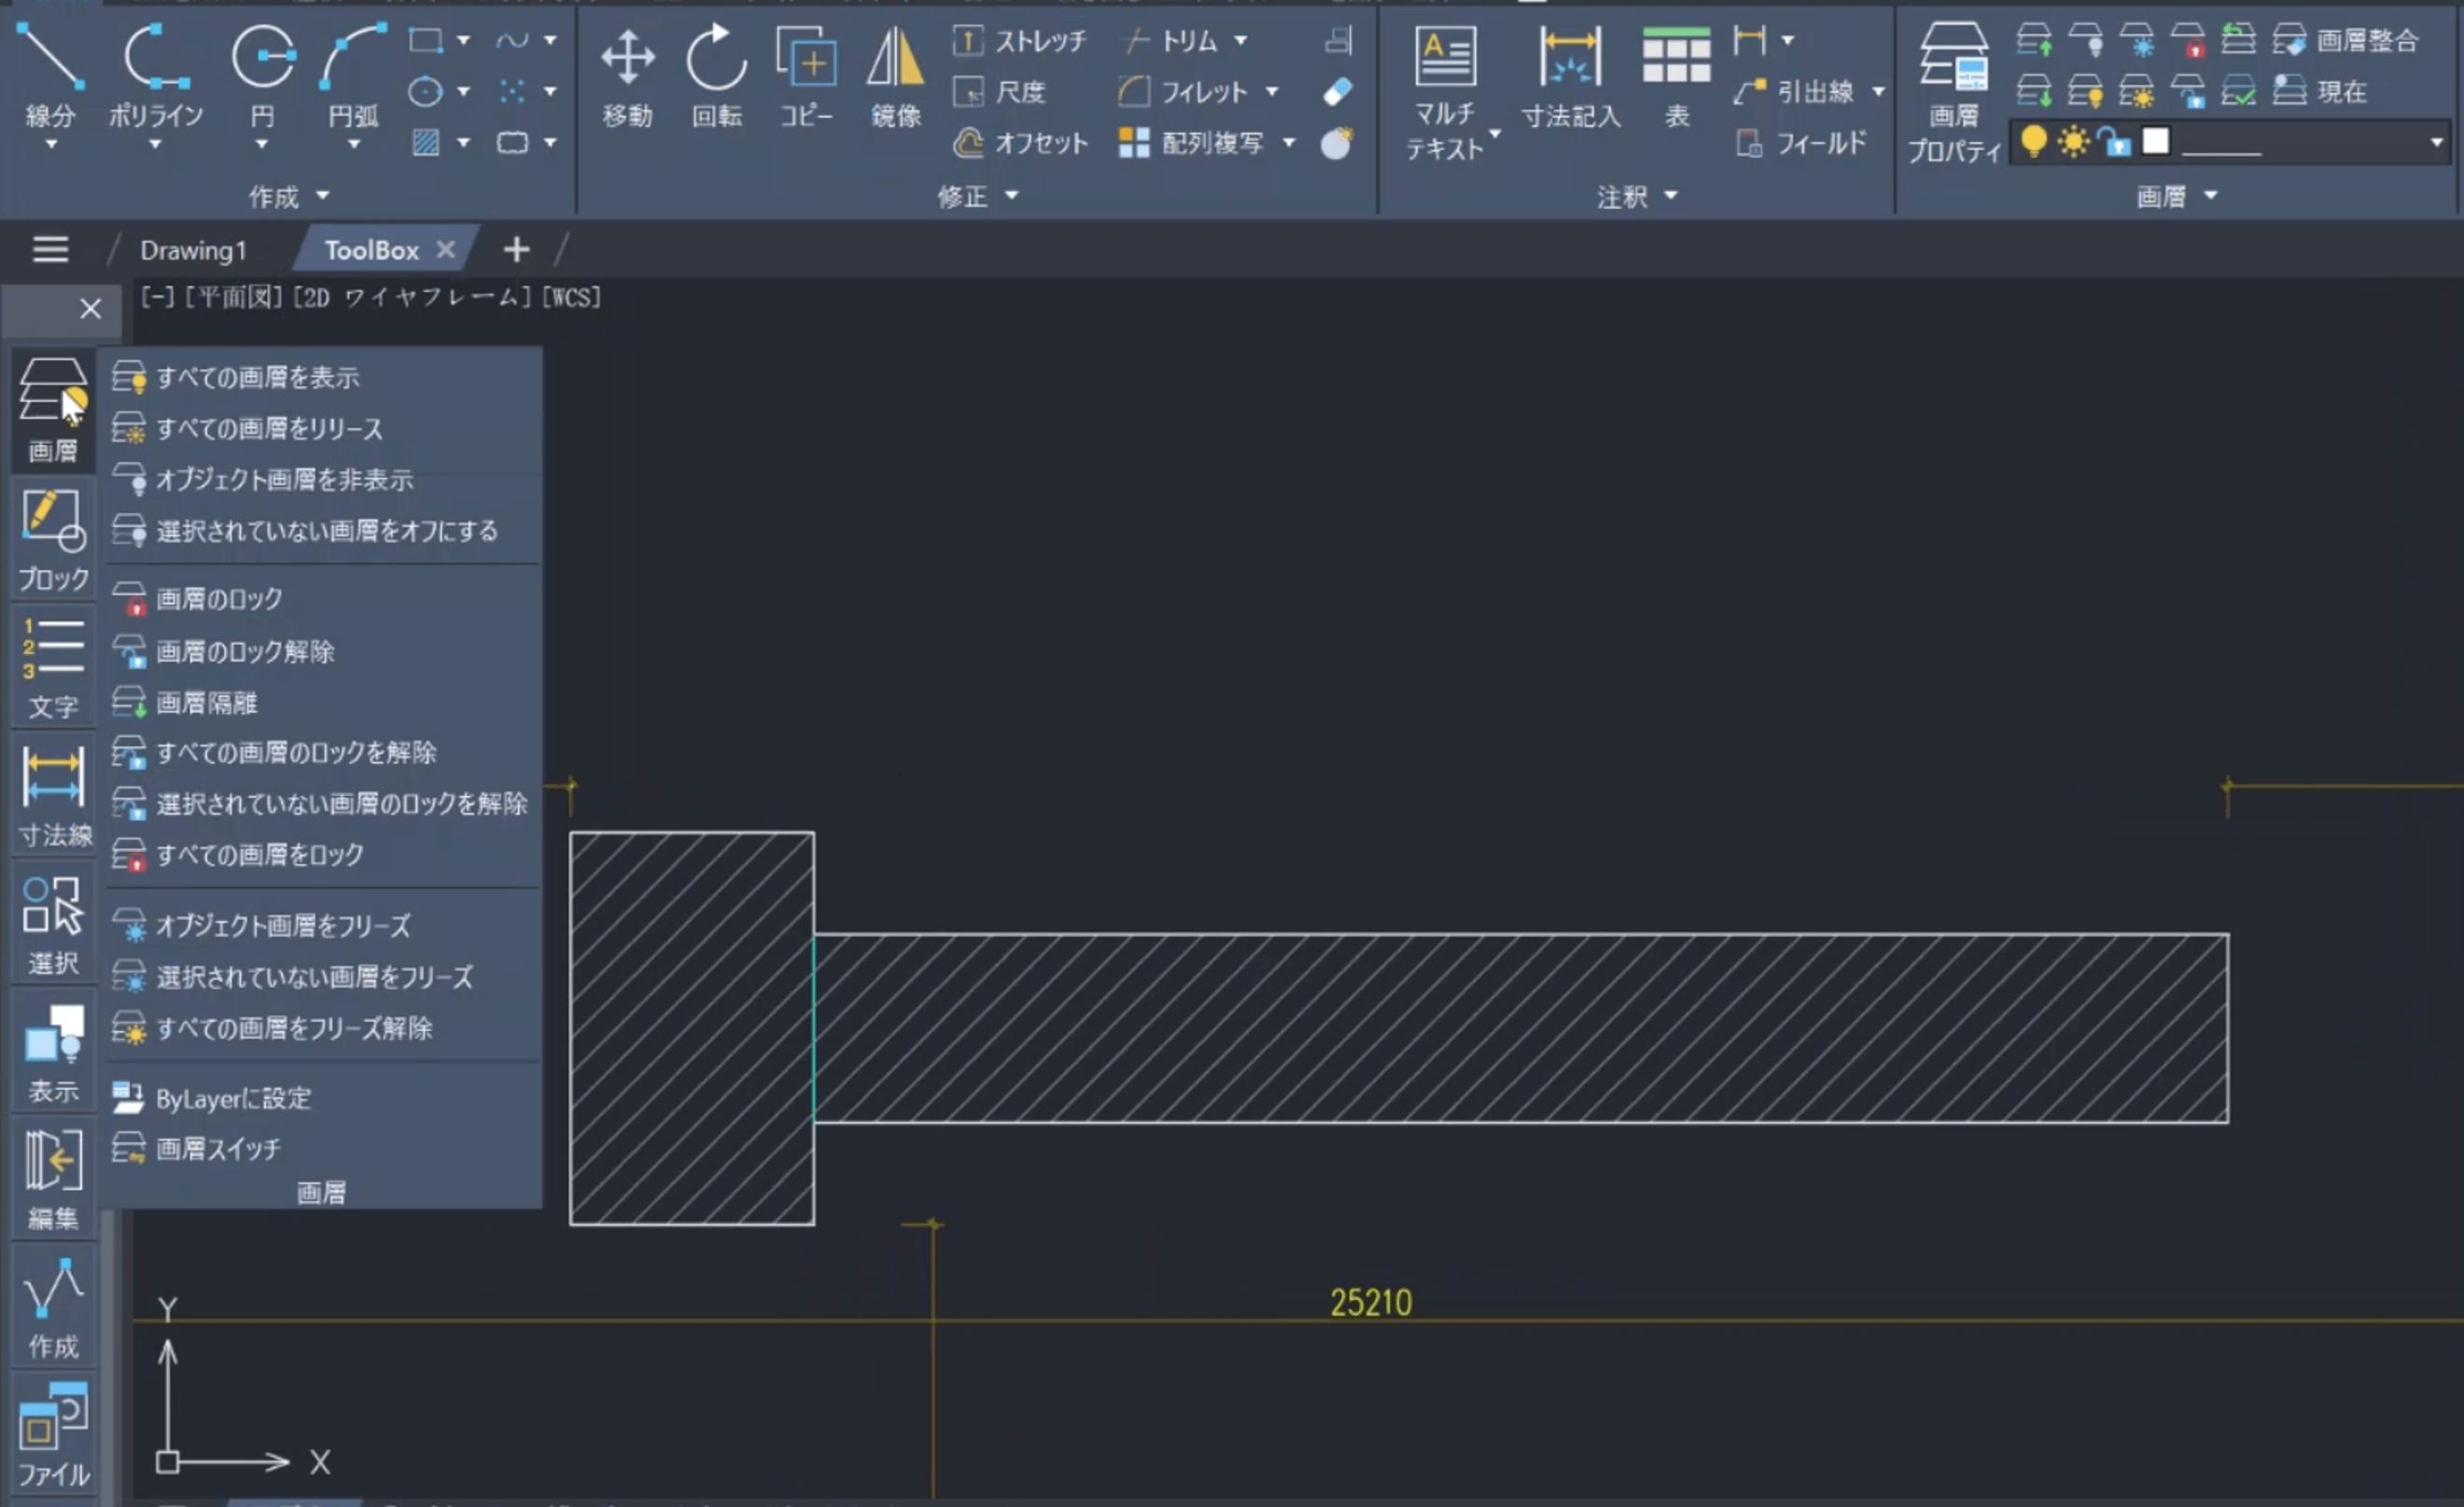This screenshot has width=2464, height=1507.
Task: Toggle layer on/off lightbulb in layer dropdown
Action: click(x=2033, y=143)
